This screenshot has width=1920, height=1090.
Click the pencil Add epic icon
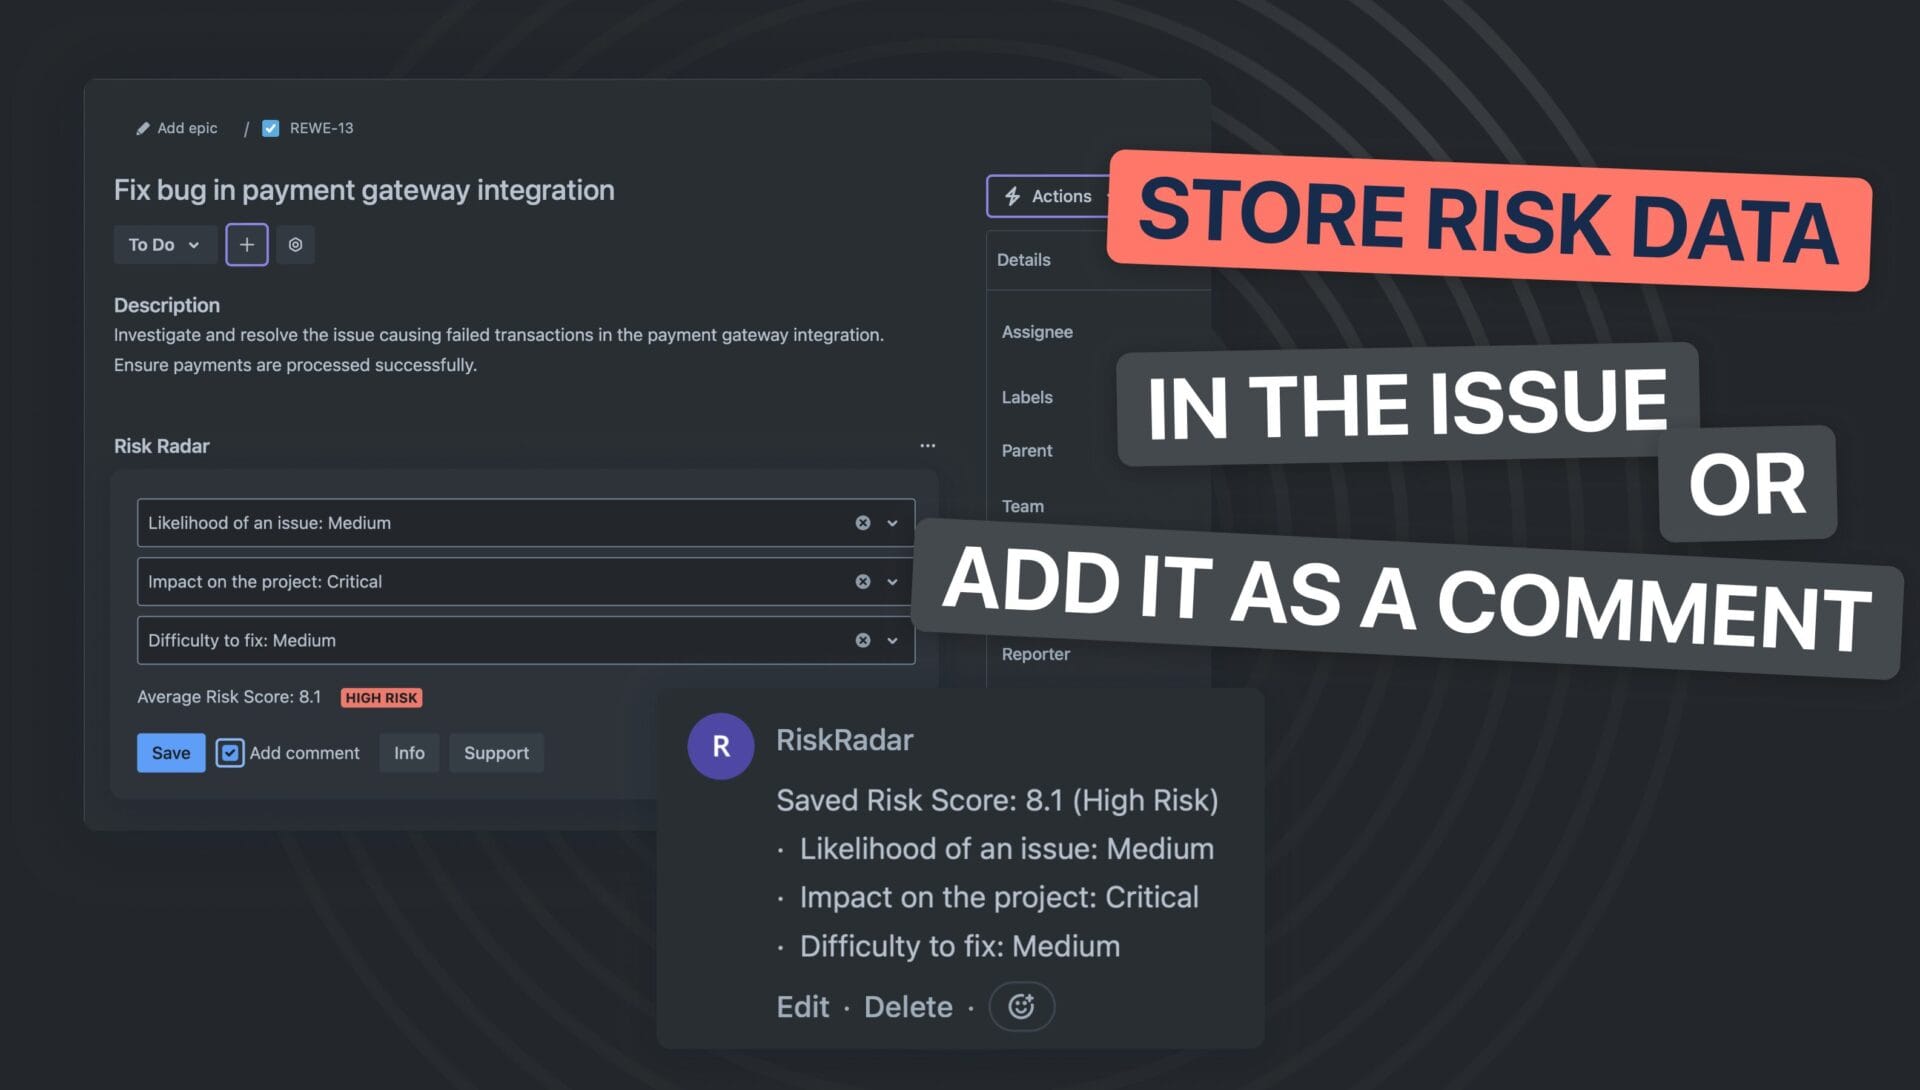(x=143, y=128)
